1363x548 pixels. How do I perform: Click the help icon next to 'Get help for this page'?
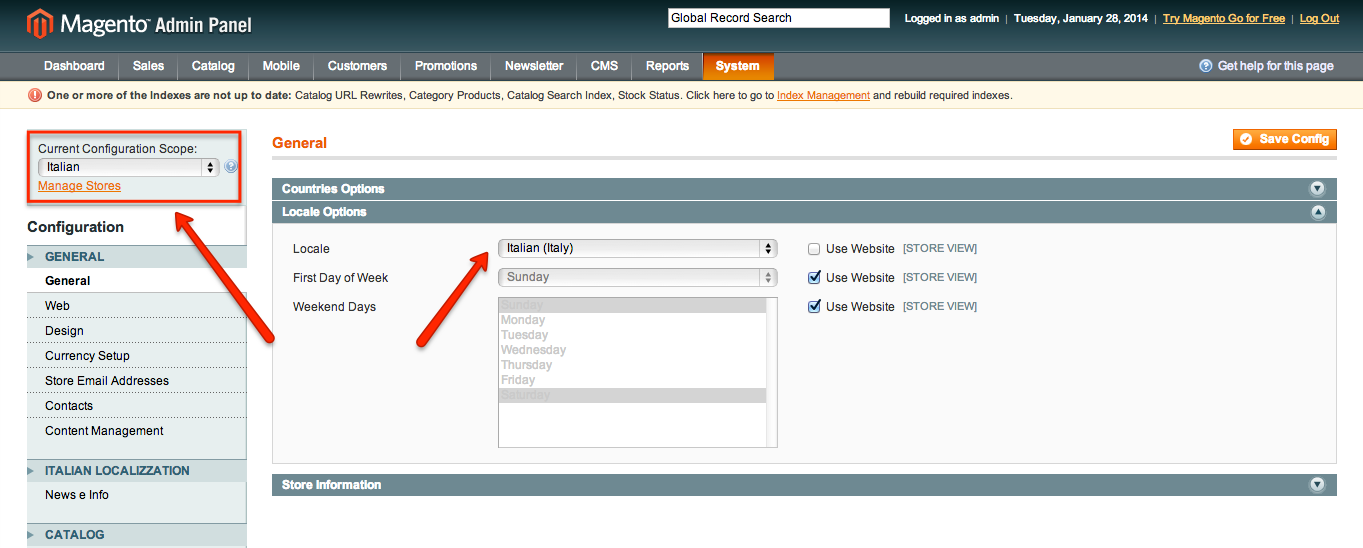[1206, 66]
